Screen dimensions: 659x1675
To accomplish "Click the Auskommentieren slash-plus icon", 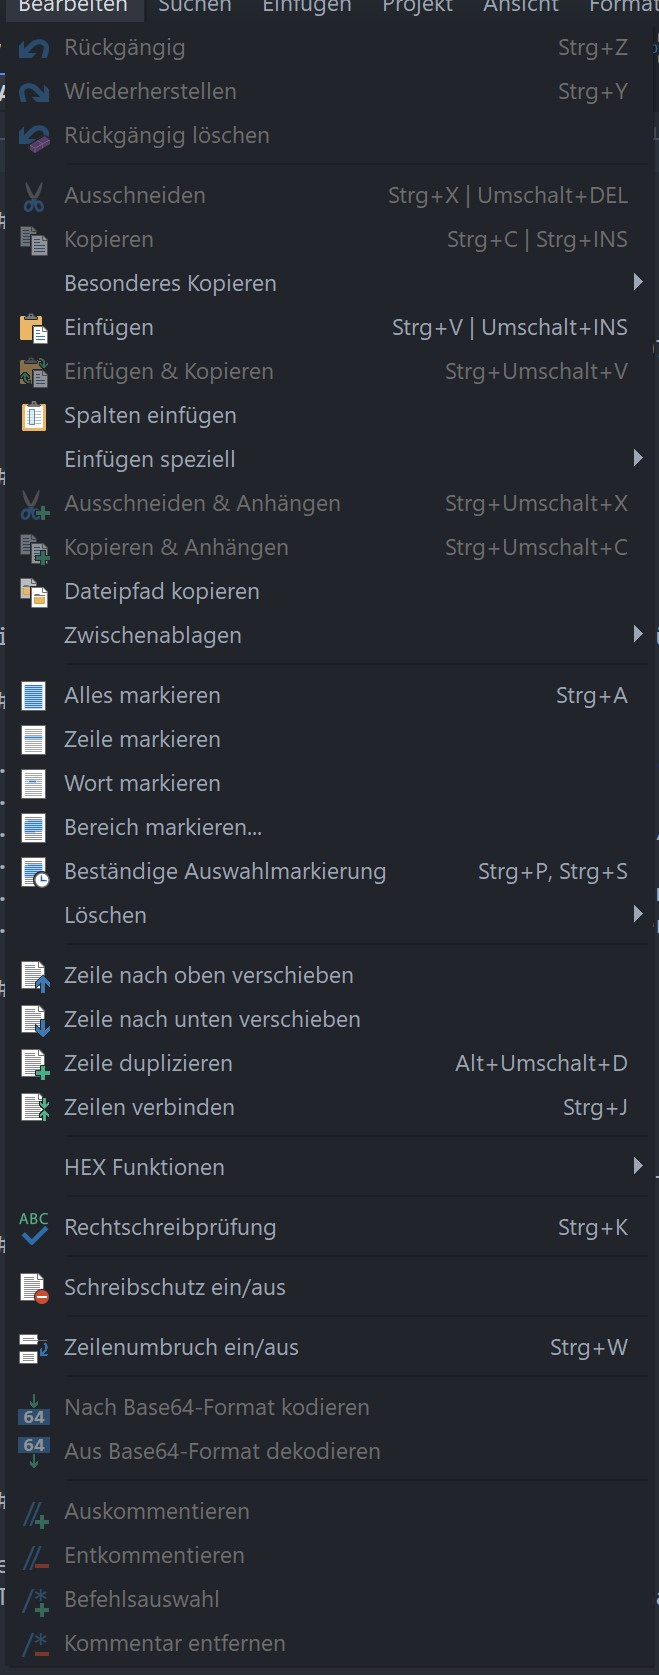I will tap(35, 1513).
